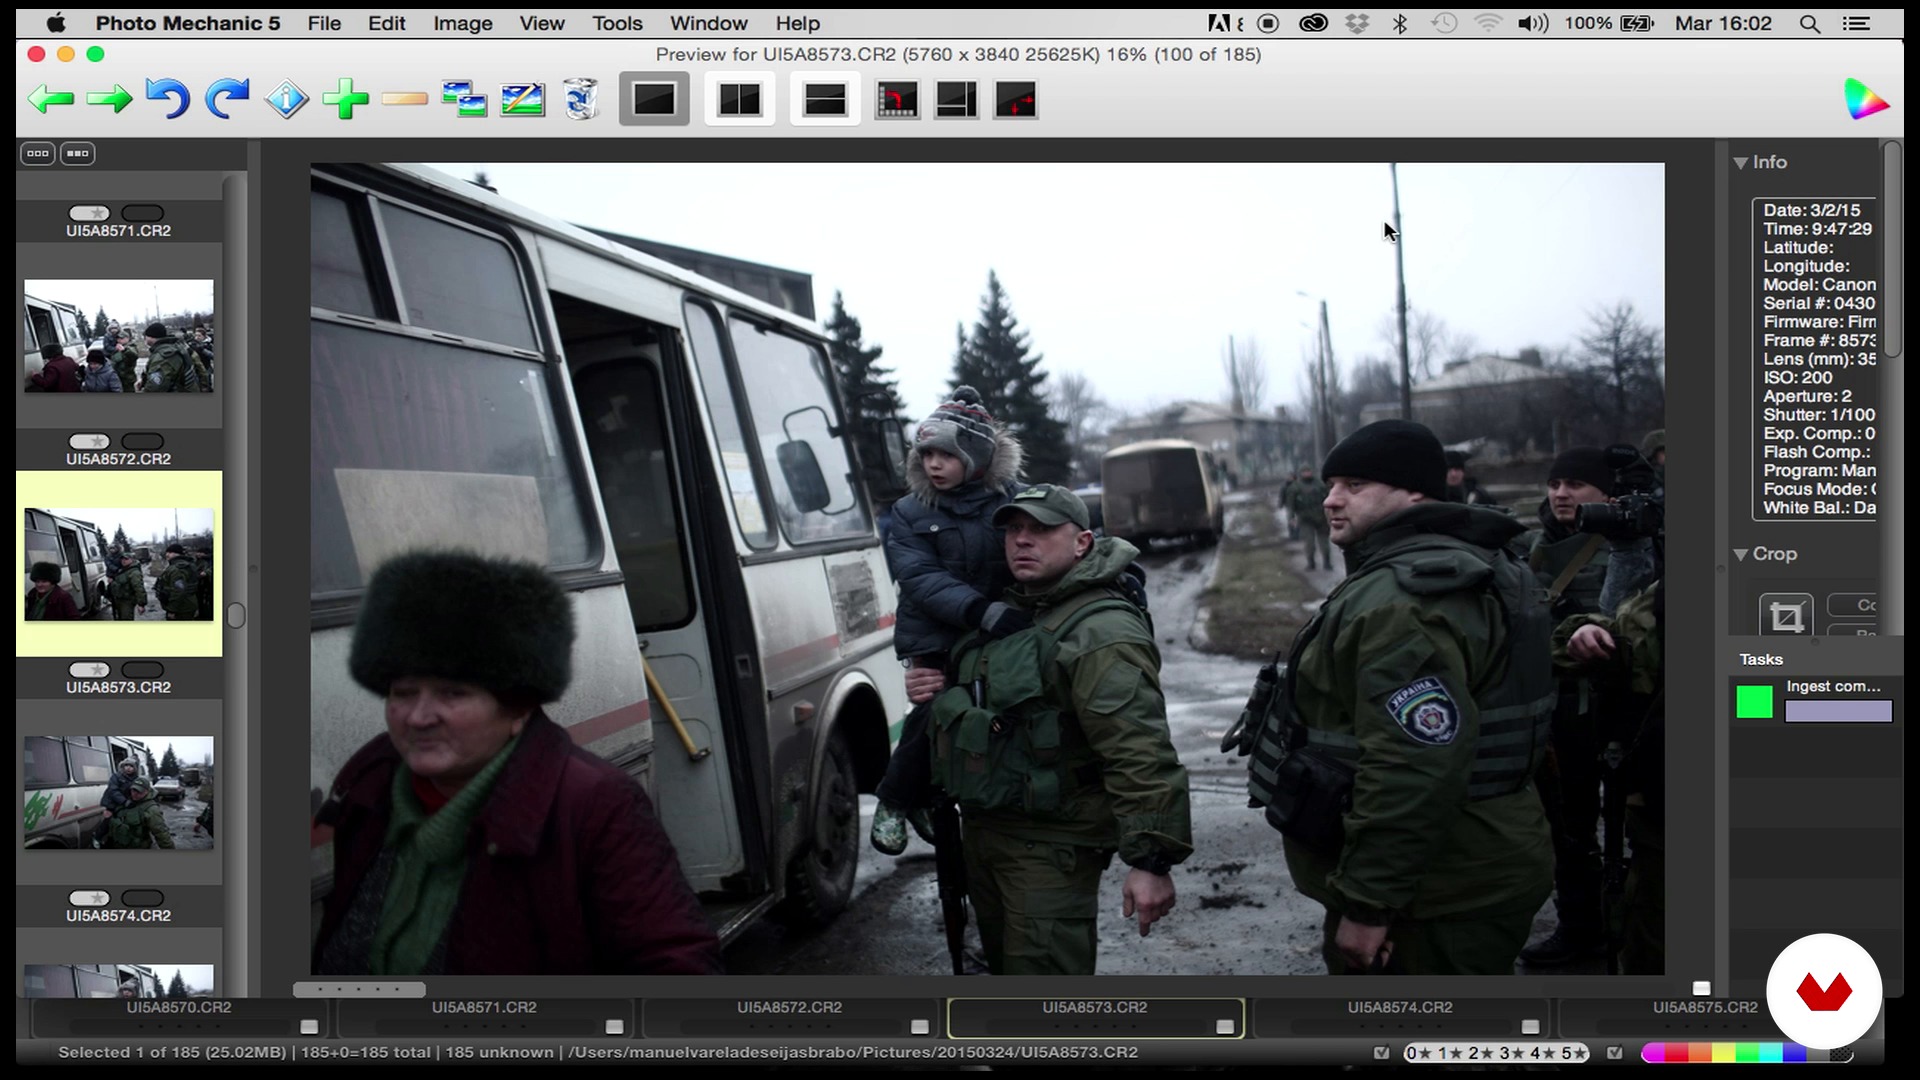Select single image preview layout
Viewport: 1920px width, 1080px height.
[x=654, y=99]
